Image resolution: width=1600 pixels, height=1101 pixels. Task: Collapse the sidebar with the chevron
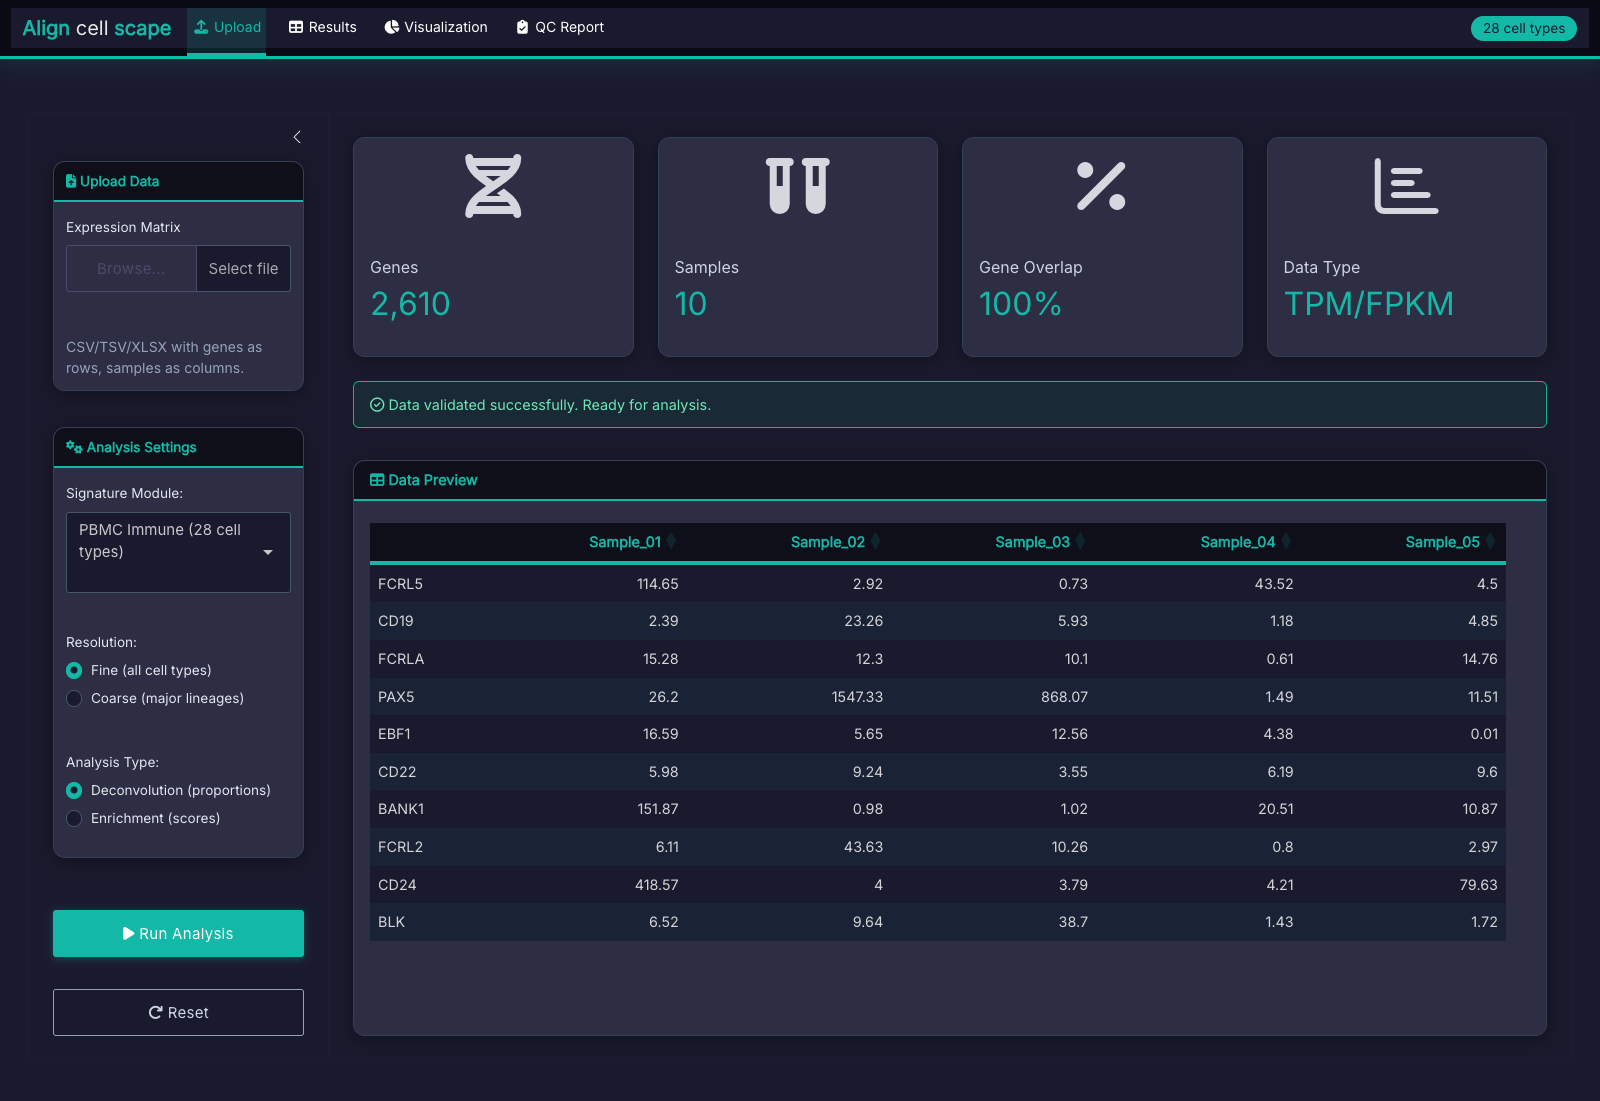coord(297,137)
